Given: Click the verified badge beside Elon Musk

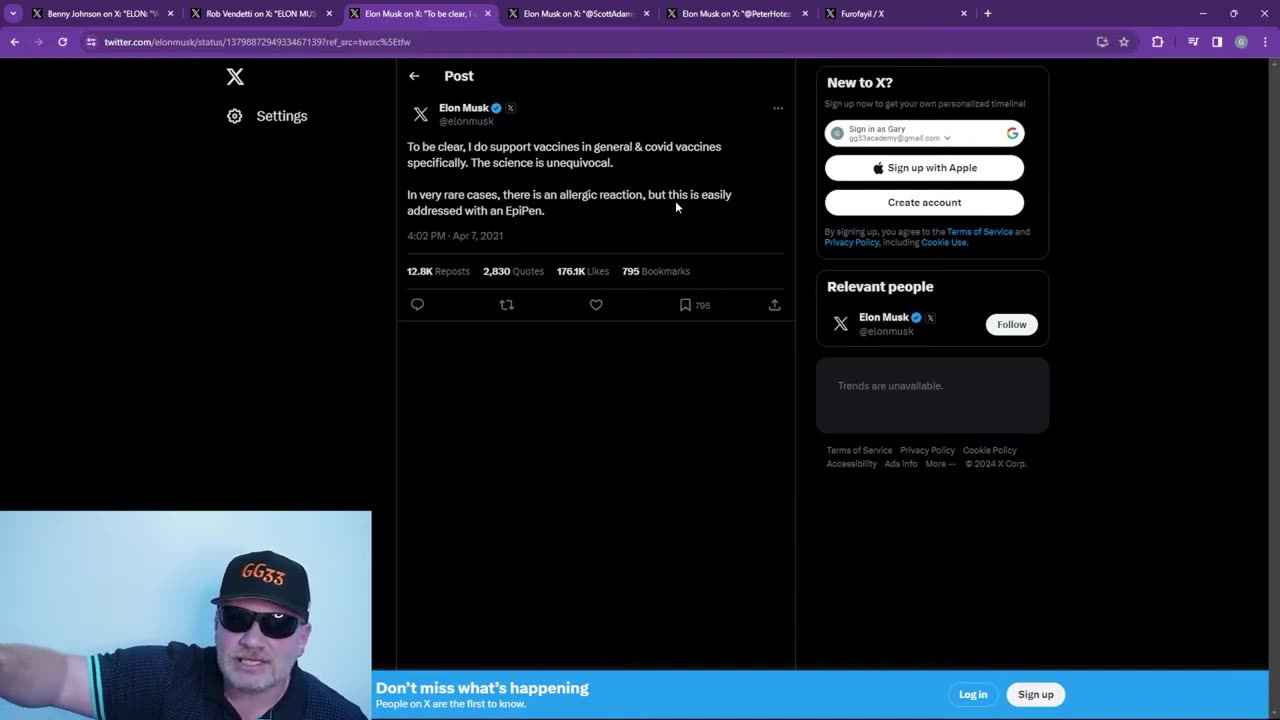Looking at the screenshot, I should (x=497, y=108).
